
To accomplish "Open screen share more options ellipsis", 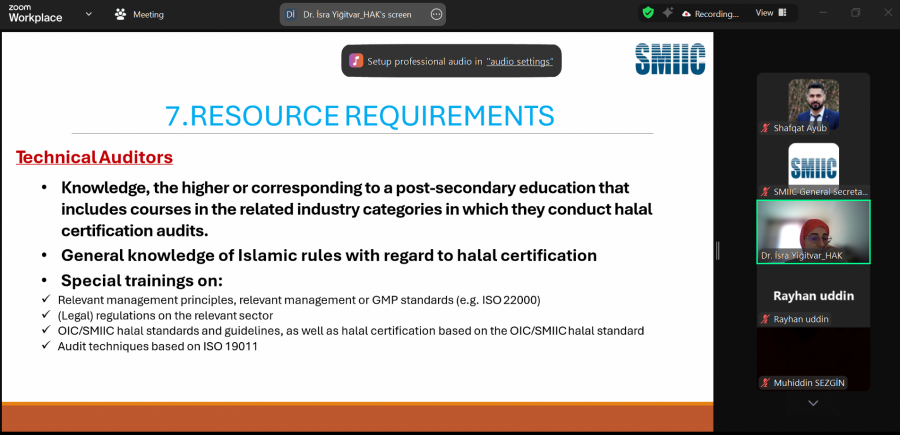I will pos(436,14).
